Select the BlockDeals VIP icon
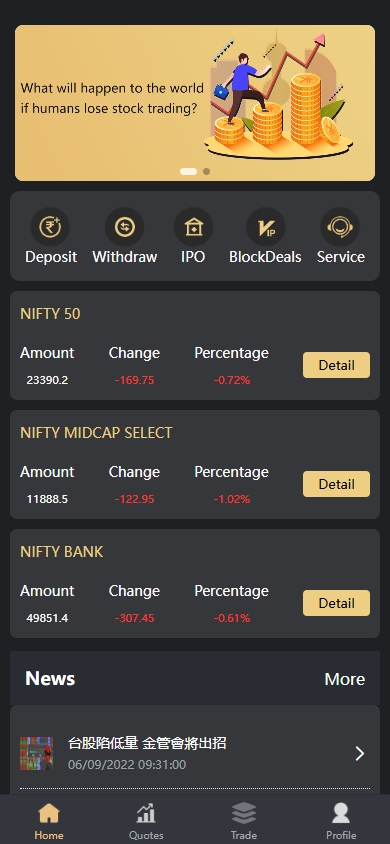390x844 pixels. (x=266, y=227)
